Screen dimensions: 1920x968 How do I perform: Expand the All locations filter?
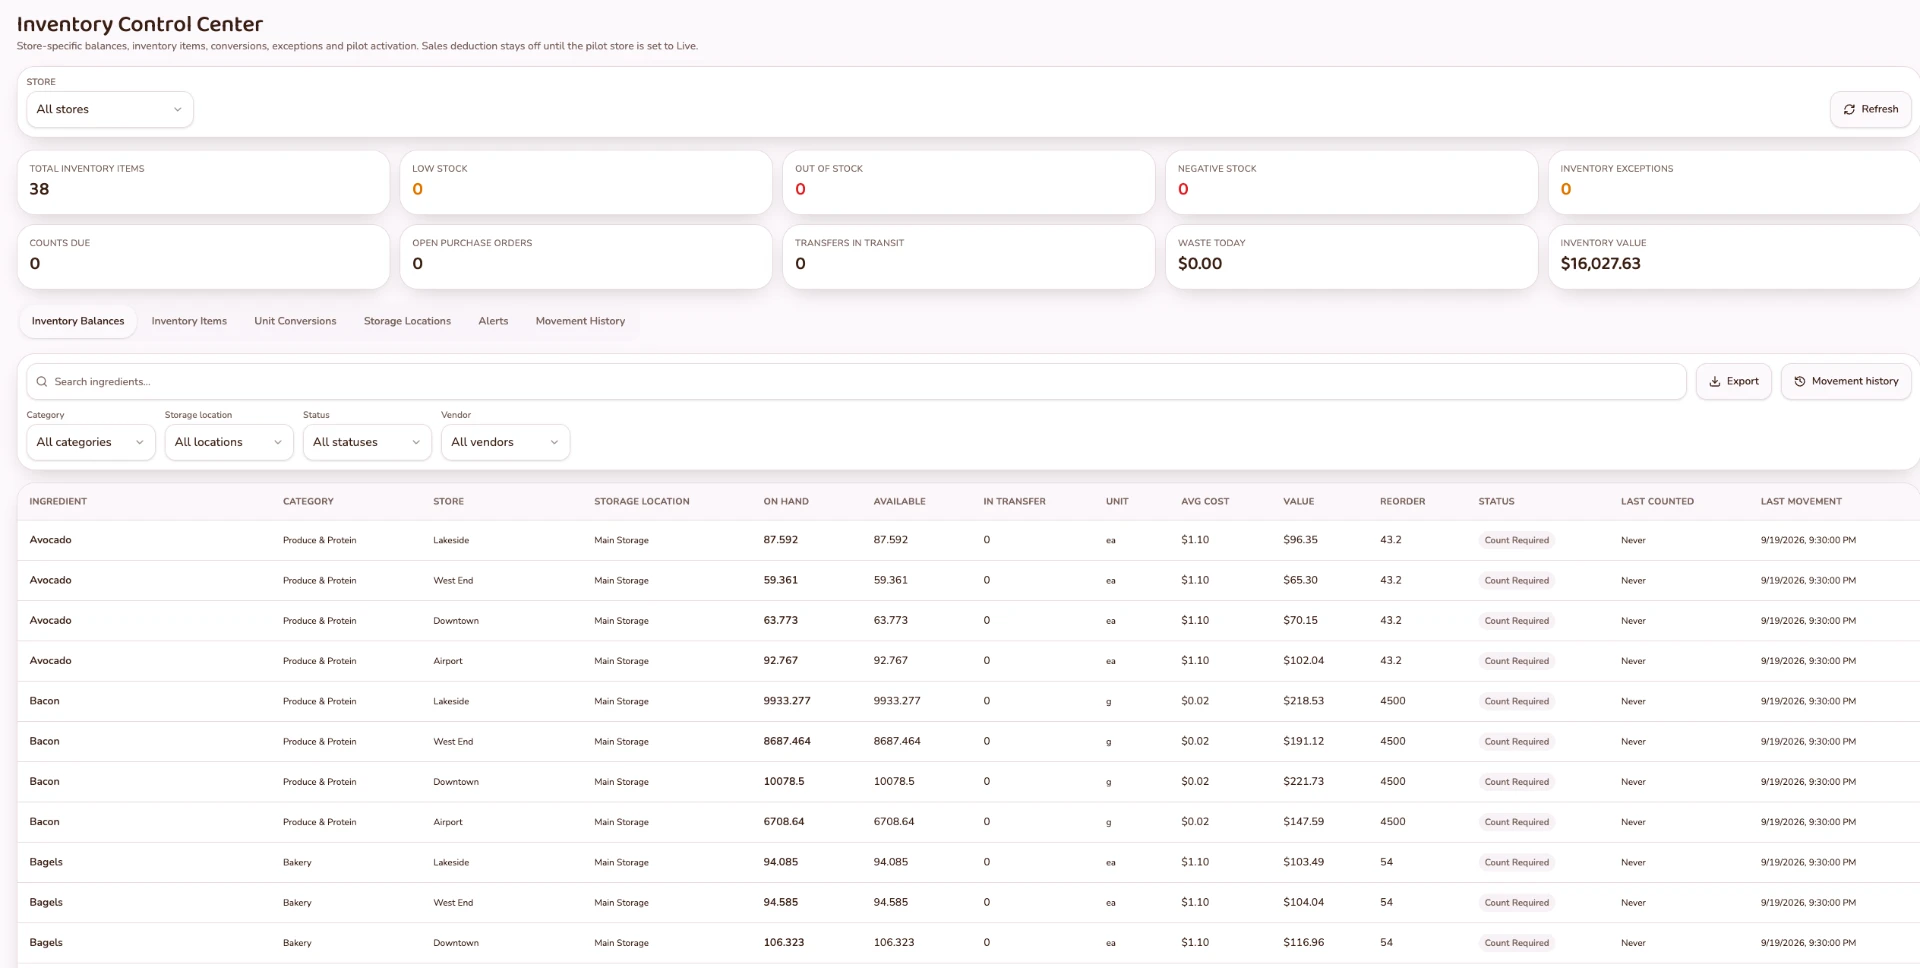point(229,442)
